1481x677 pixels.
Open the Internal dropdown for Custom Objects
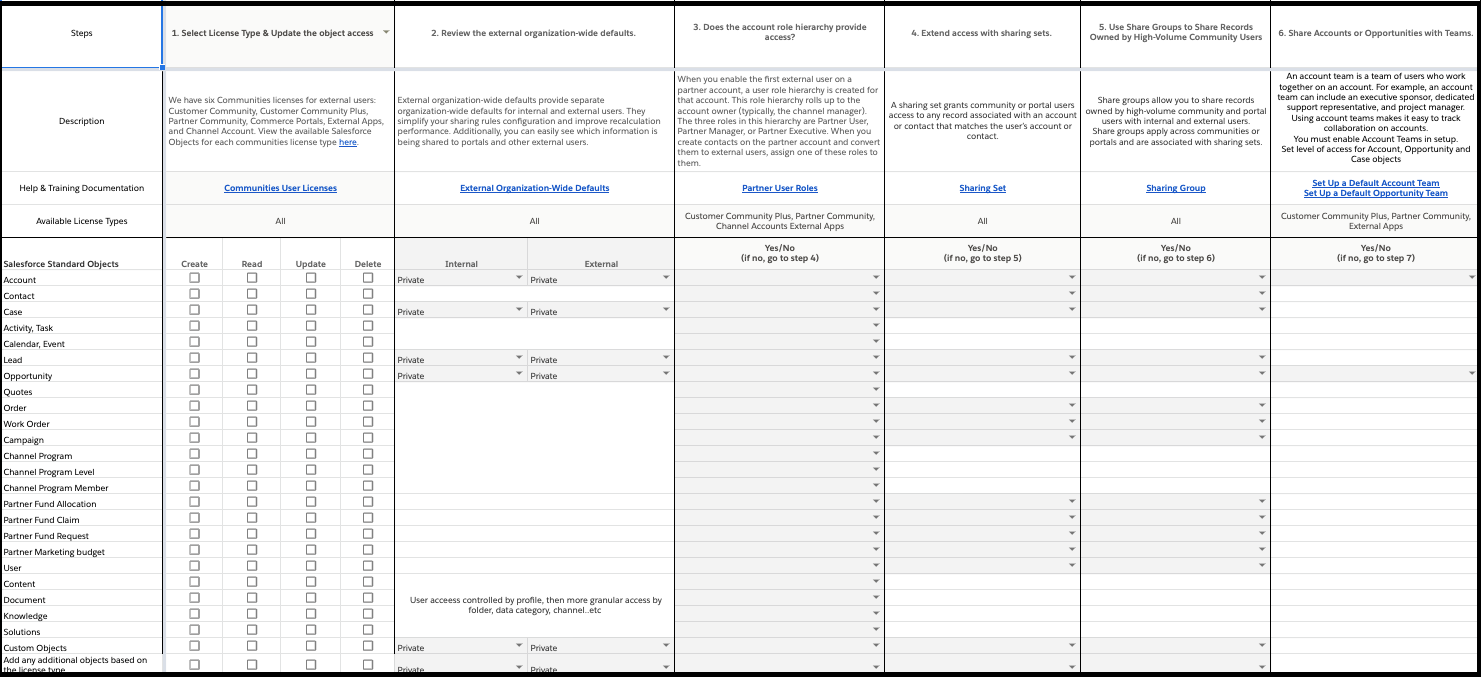[519, 647]
